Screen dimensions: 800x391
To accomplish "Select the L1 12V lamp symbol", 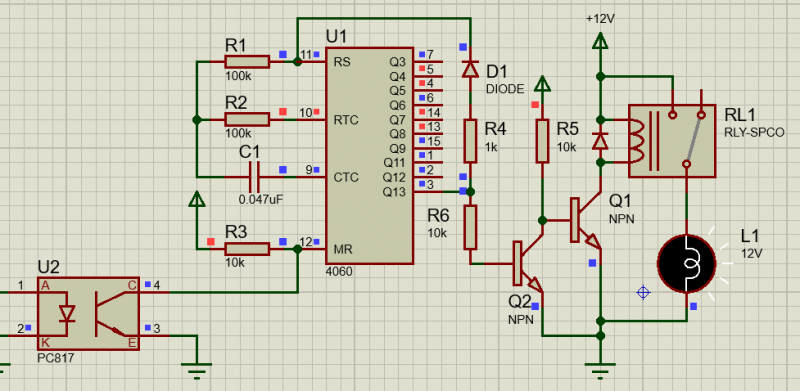I will pyautogui.click(x=687, y=264).
